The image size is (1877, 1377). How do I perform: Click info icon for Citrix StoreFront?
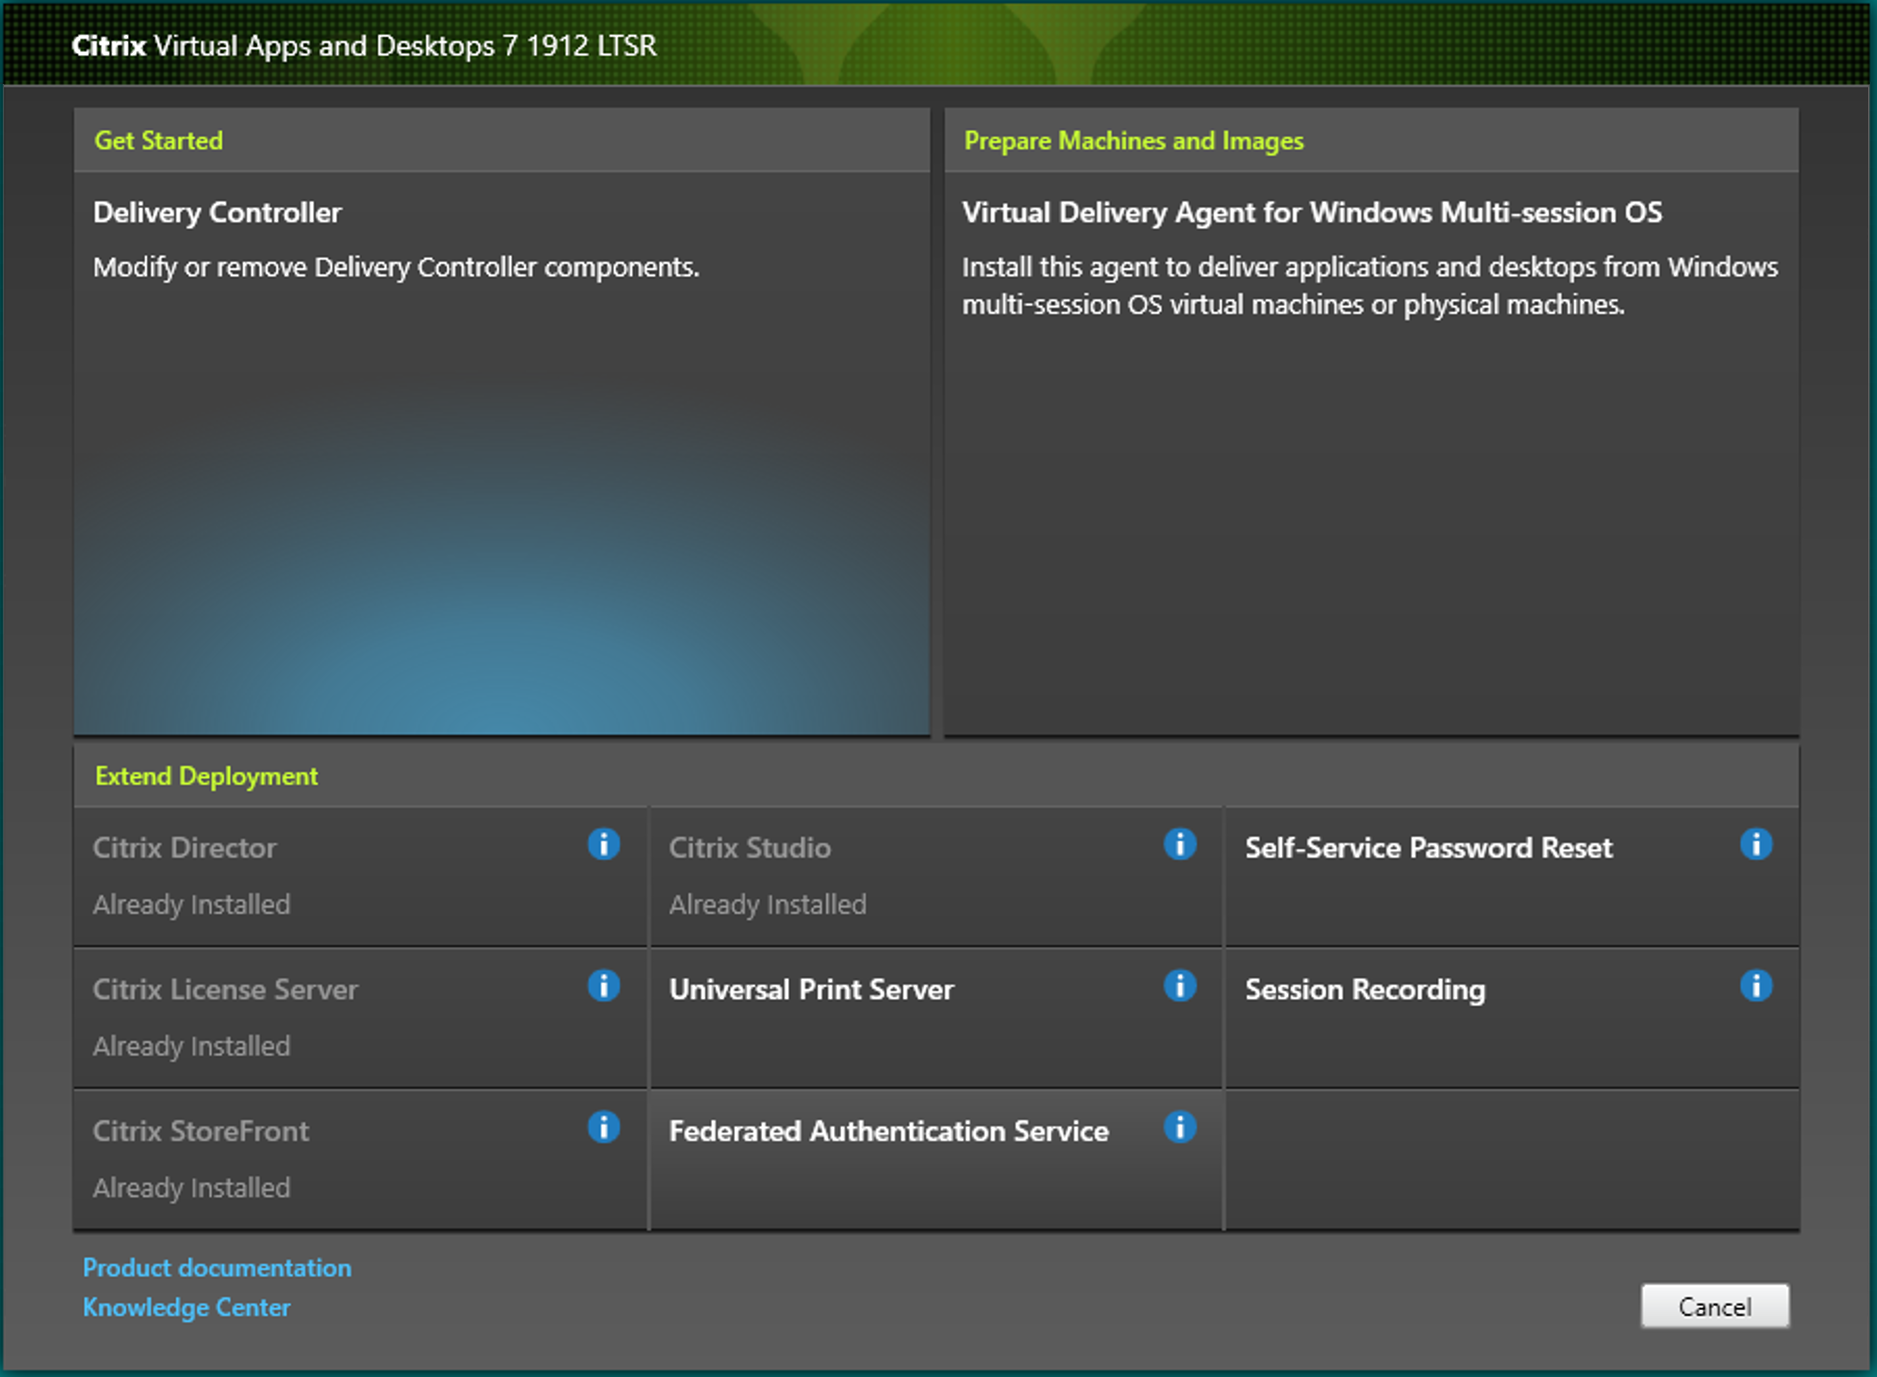[603, 1128]
